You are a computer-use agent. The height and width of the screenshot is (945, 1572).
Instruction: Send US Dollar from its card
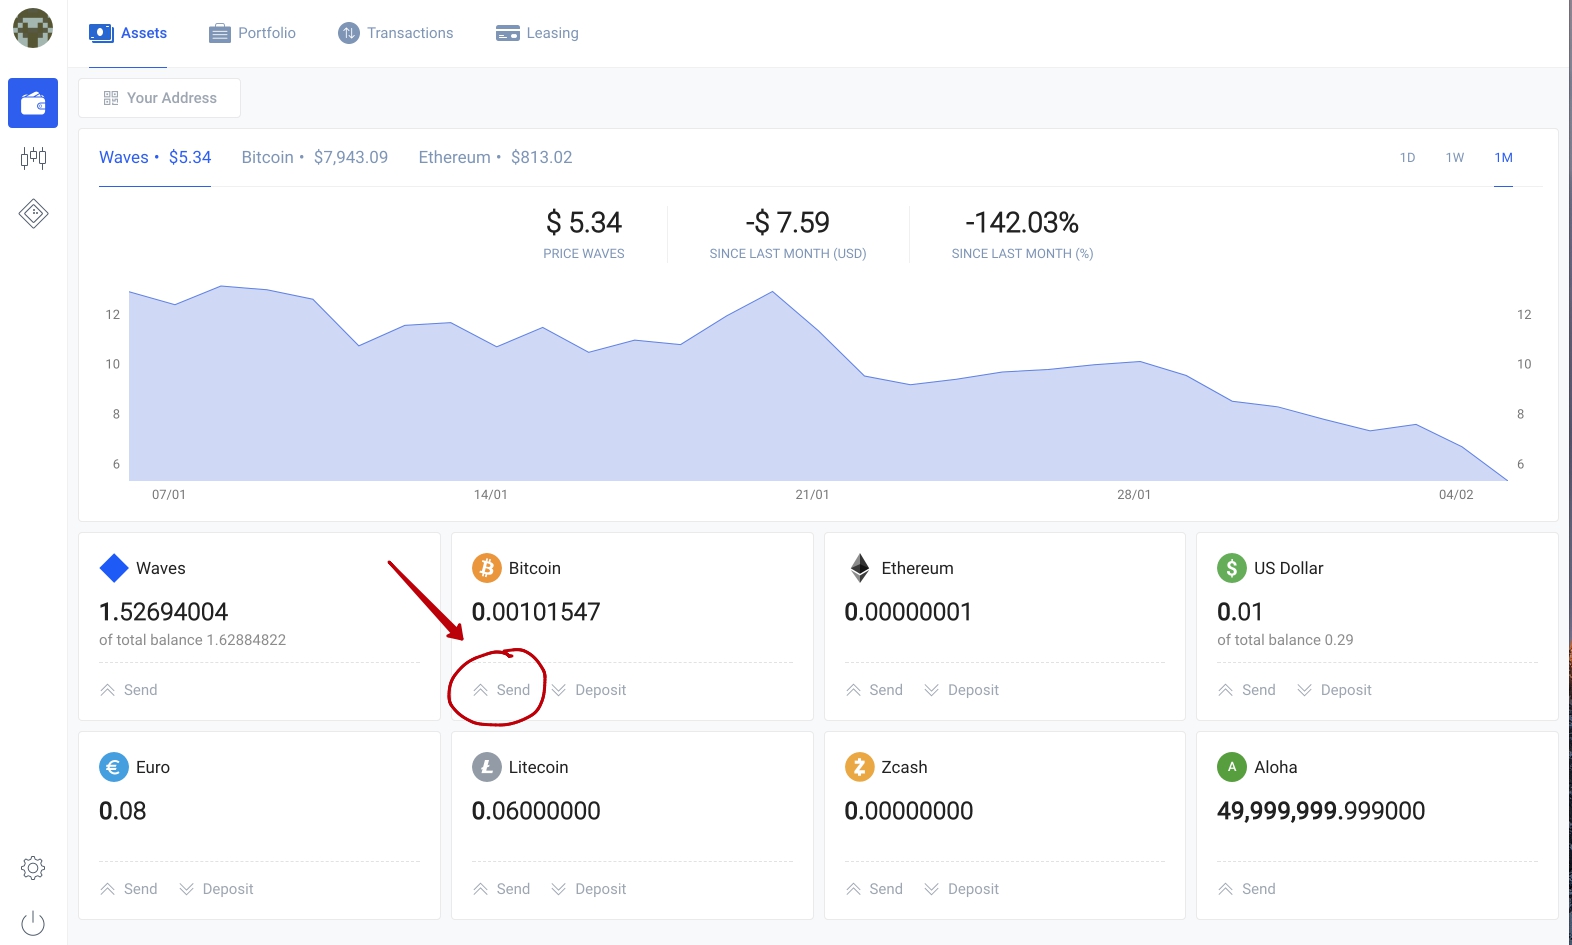(x=1247, y=690)
